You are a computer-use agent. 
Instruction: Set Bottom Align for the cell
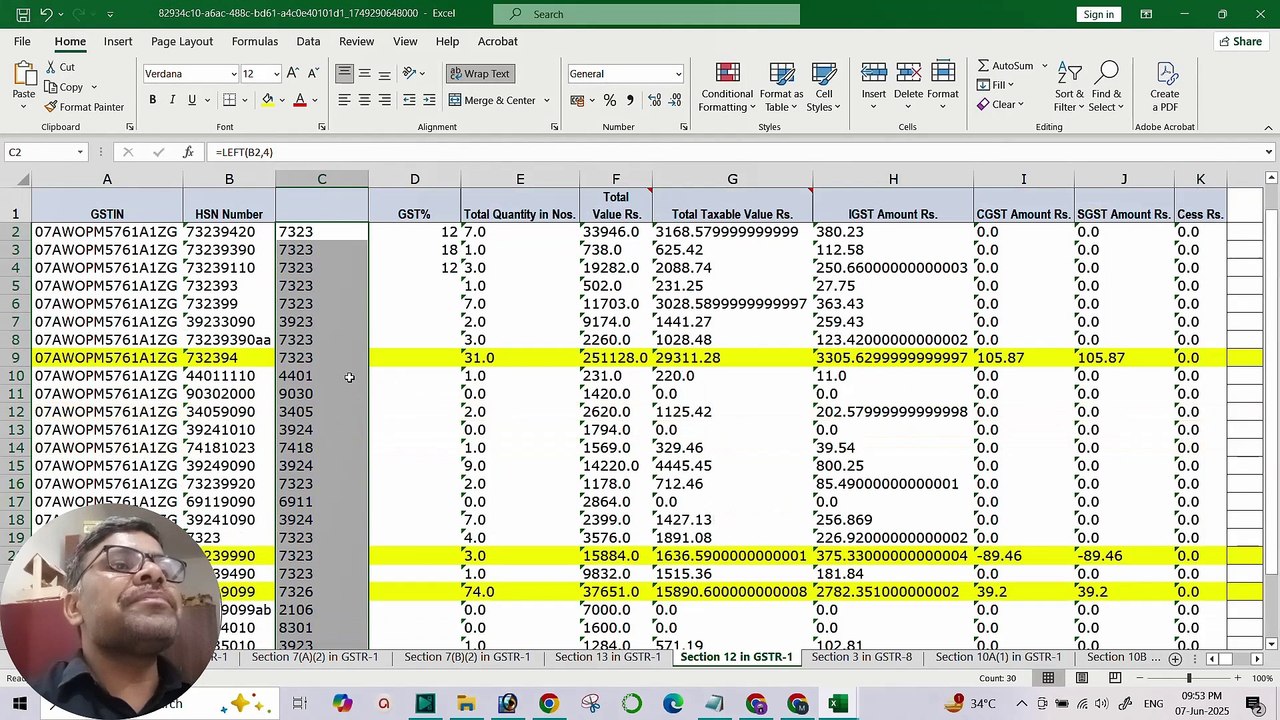click(384, 74)
